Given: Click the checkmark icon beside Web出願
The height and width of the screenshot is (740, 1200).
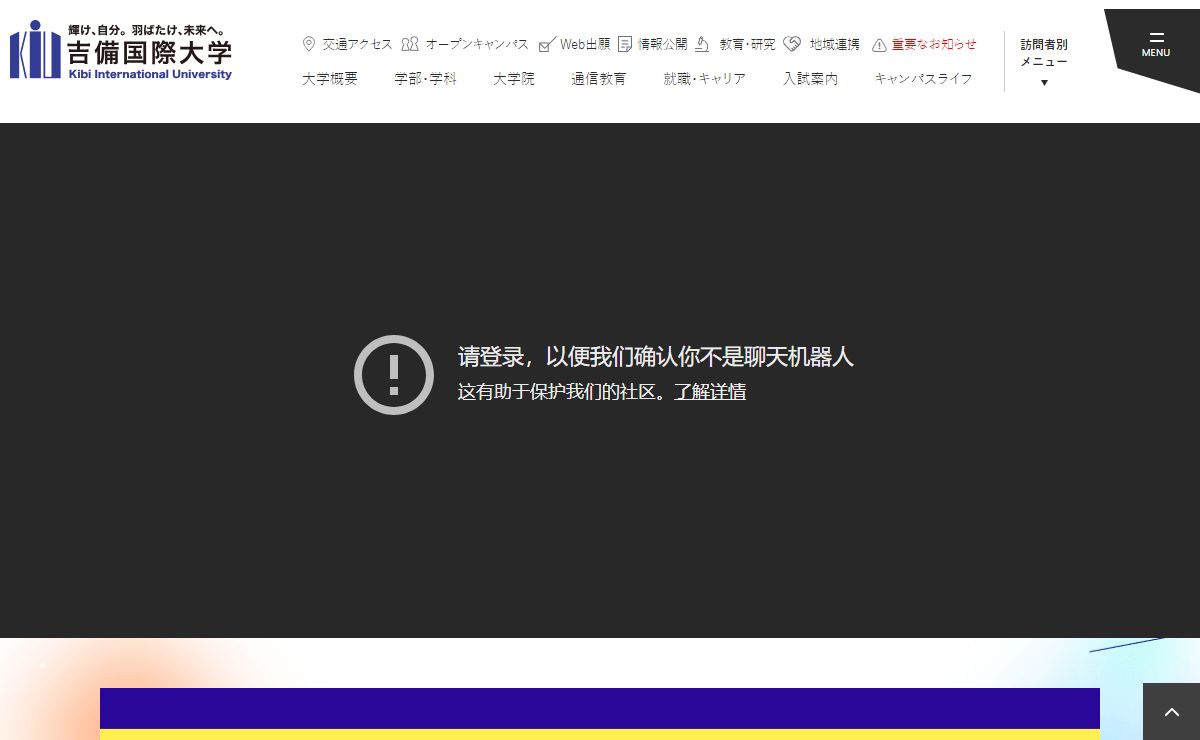Looking at the screenshot, I should tap(547, 44).
